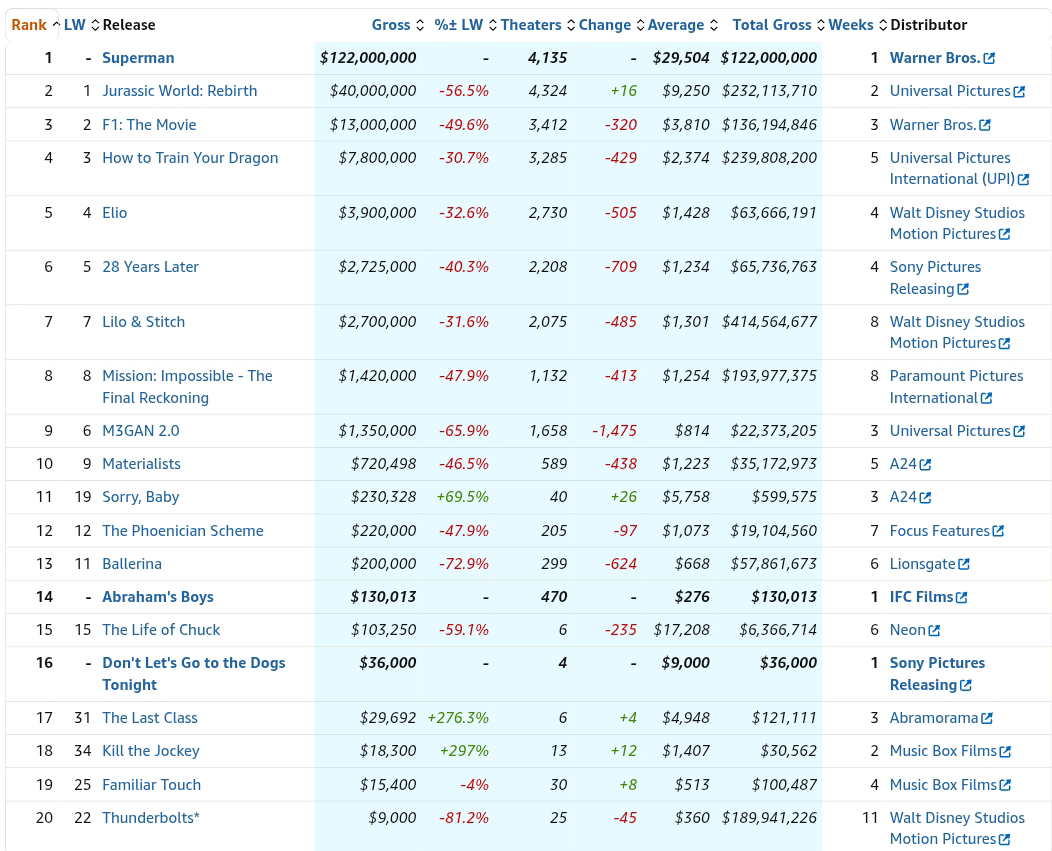Click external icon for Familiar Touch's Music Box Films
This screenshot has height=851, width=1052.
1005,785
